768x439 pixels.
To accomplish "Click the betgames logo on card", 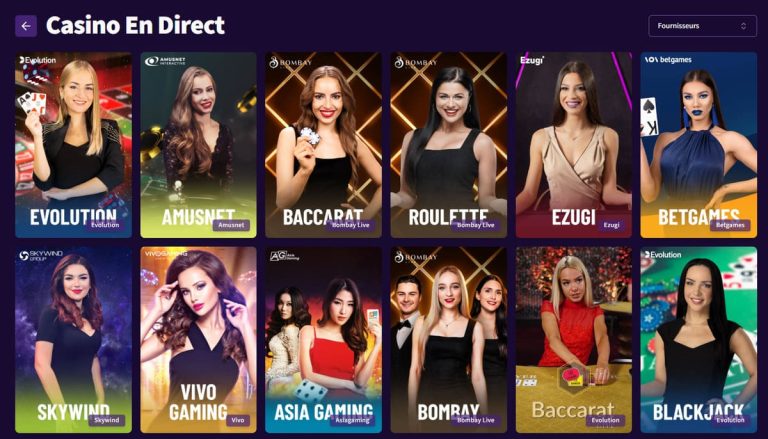I will (668, 60).
